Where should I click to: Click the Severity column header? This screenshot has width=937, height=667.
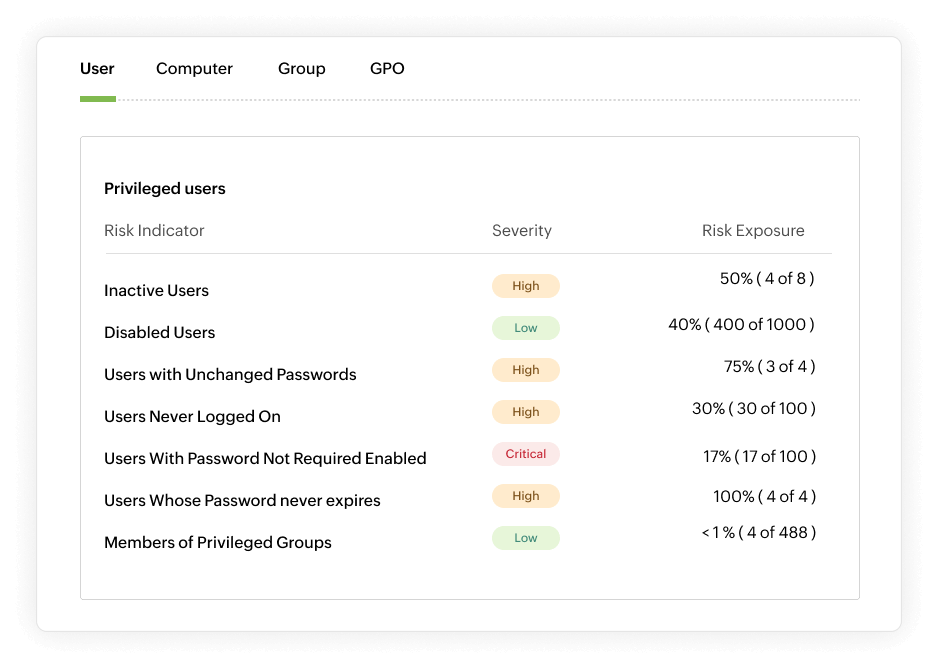point(521,230)
